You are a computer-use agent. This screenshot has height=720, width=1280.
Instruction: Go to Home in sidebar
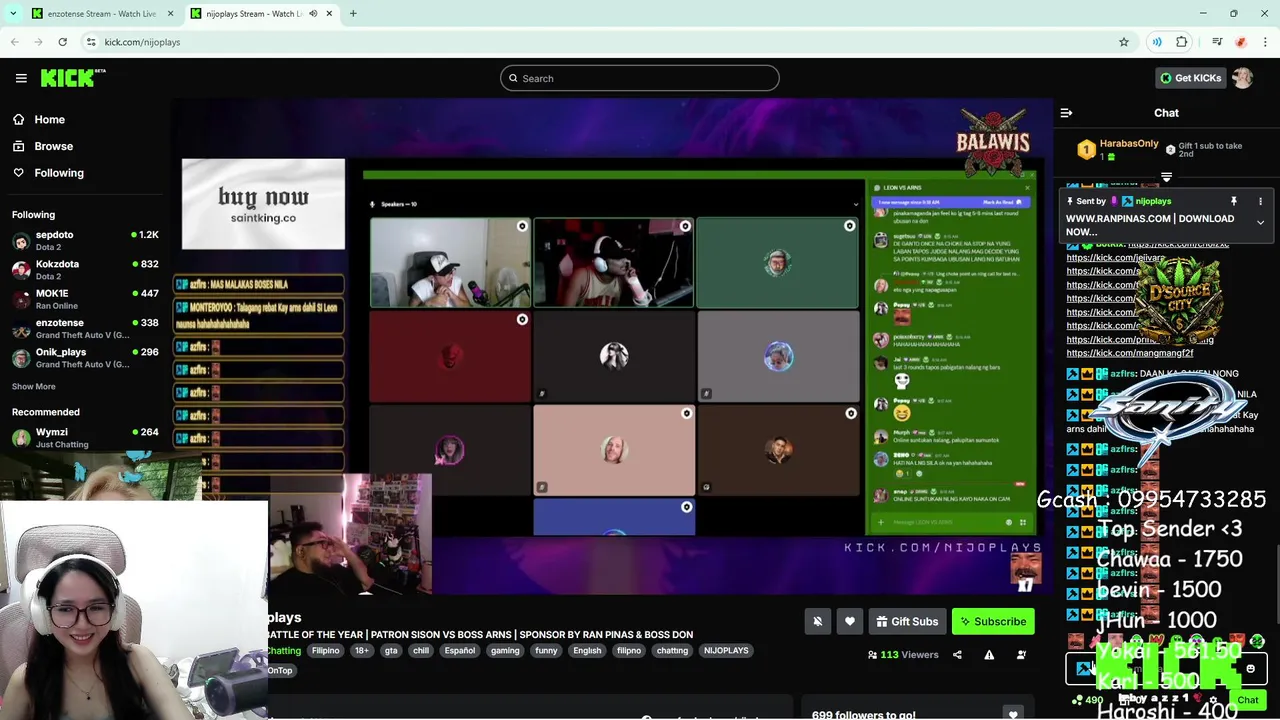[49, 119]
